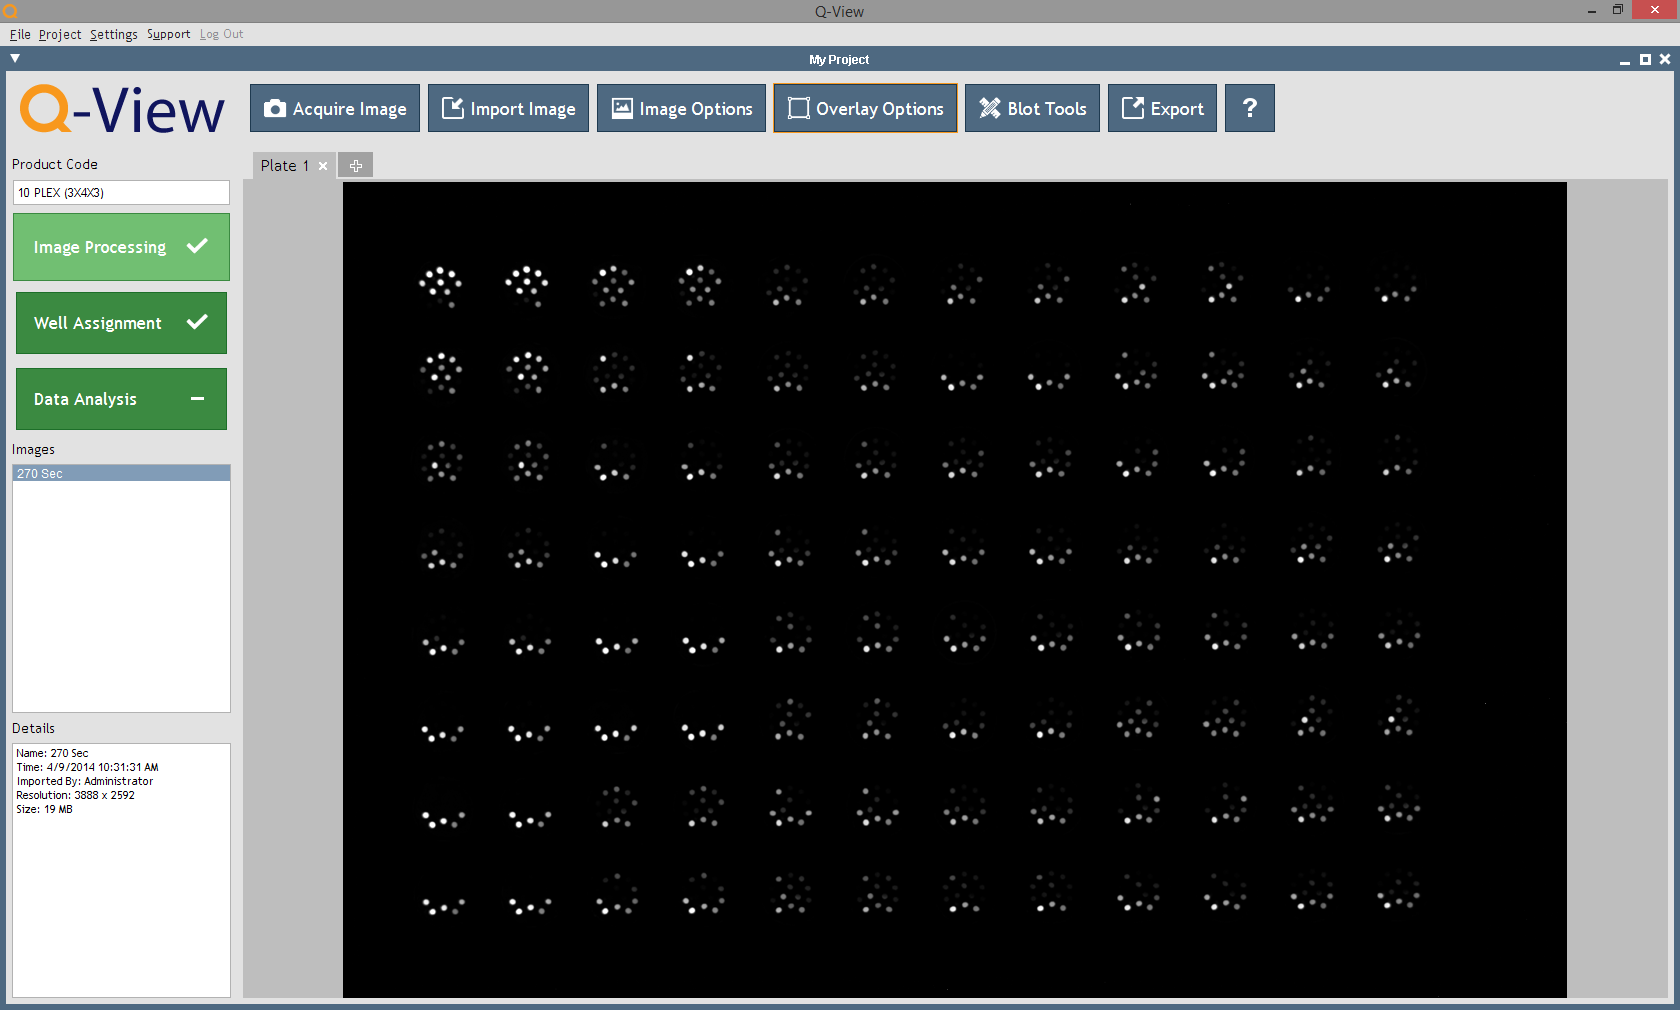This screenshot has width=1680, height=1010.
Task: Open Blot Tools via its crossed-tools icon
Action: [989, 108]
